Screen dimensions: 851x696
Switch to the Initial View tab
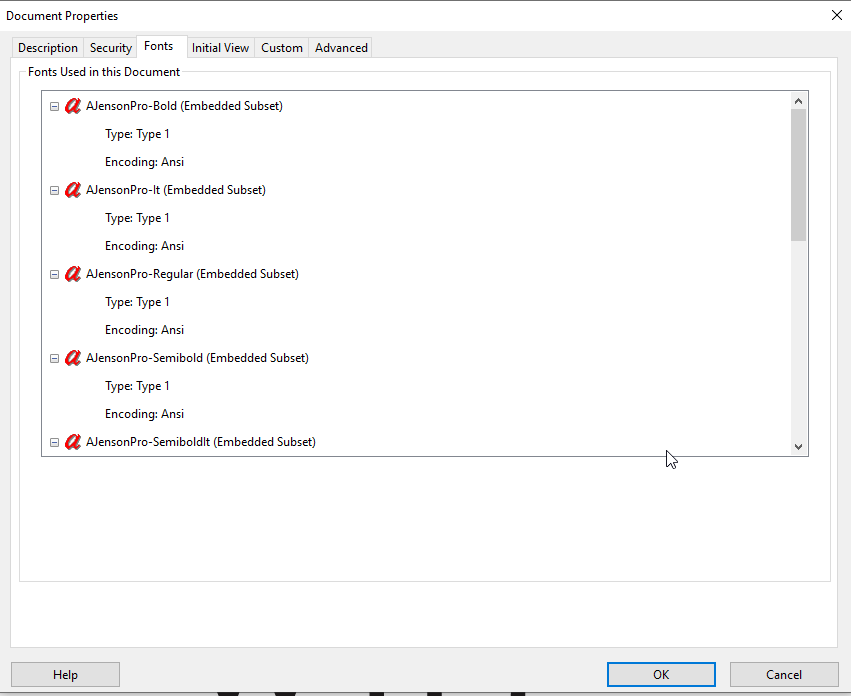click(x=220, y=47)
